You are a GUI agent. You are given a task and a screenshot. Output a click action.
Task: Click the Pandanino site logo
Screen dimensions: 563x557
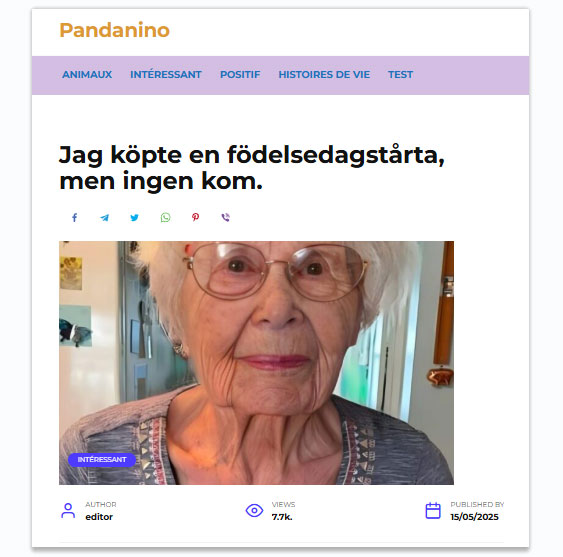[x=114, y=30]
